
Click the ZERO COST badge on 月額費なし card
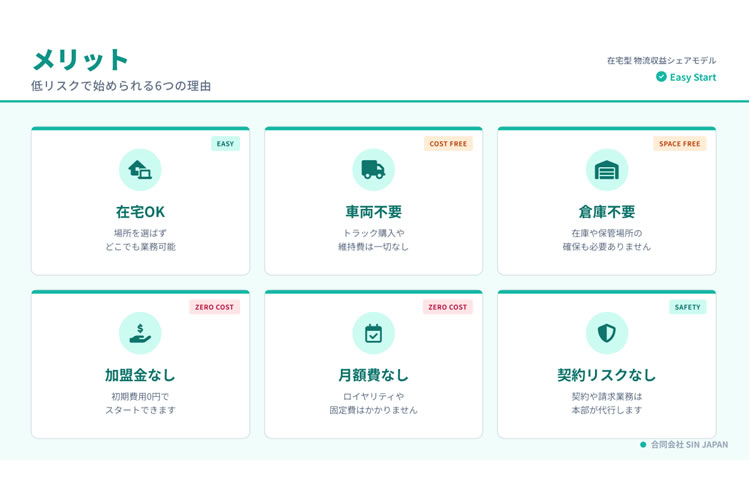click(x=448, y=307)
